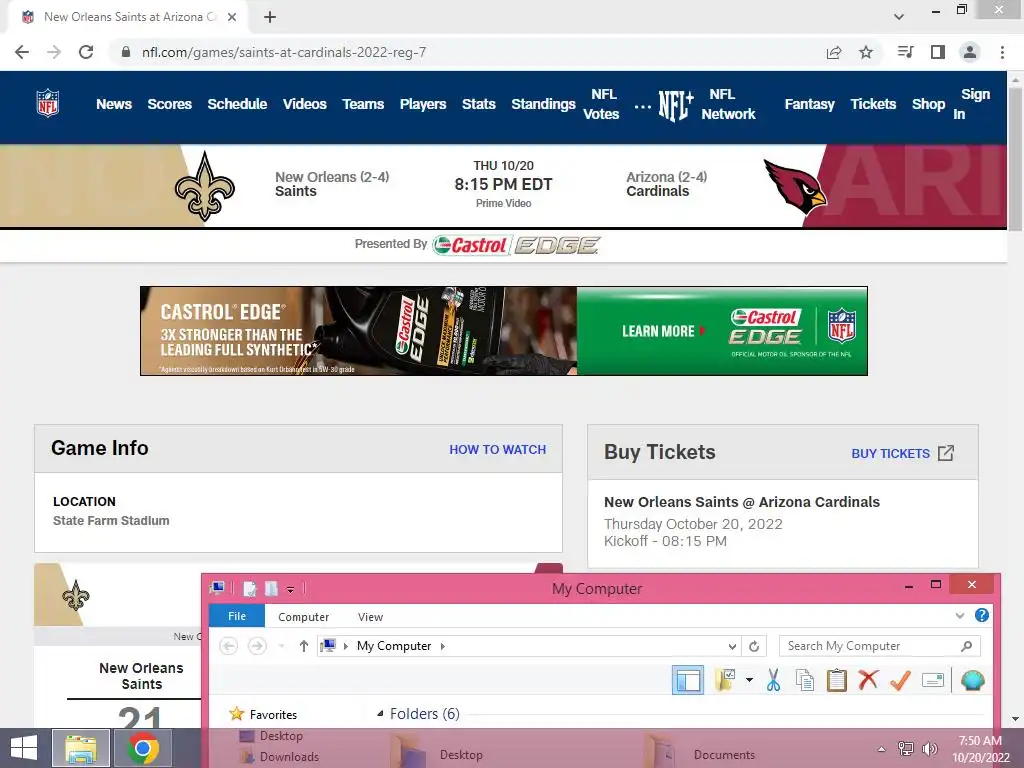Viewport: 1024px width, 768px height.
Task: Click the Sign In link
Action: click(x=971, y=104)
